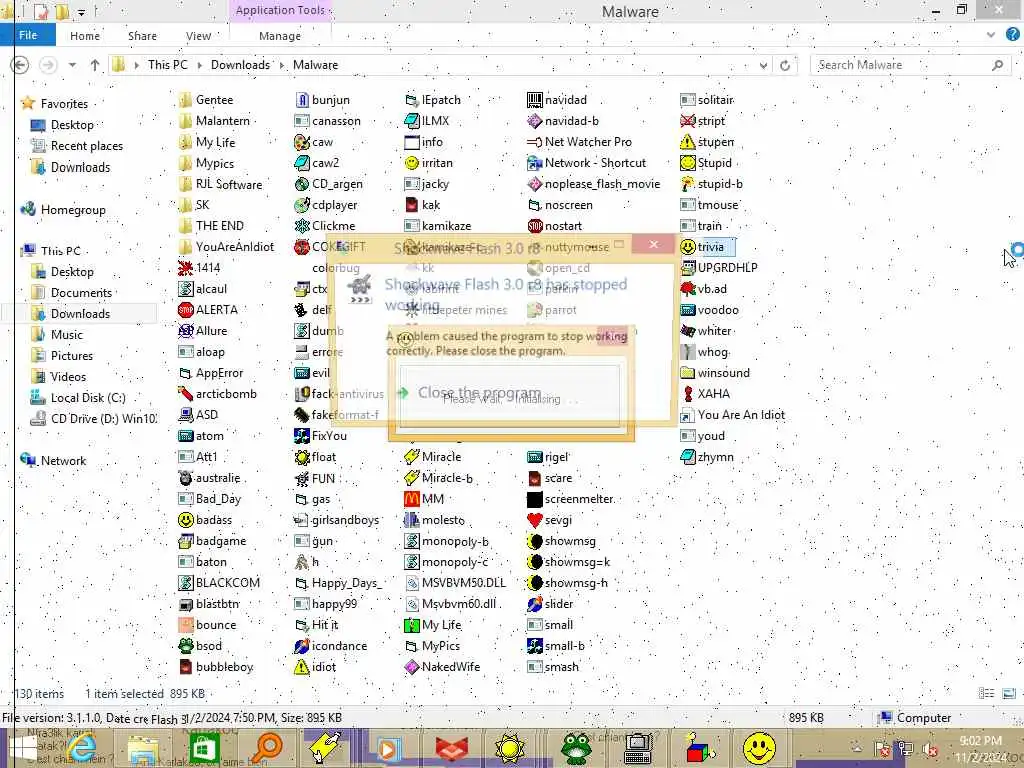Click the Application Tools contextual tab

280,10
